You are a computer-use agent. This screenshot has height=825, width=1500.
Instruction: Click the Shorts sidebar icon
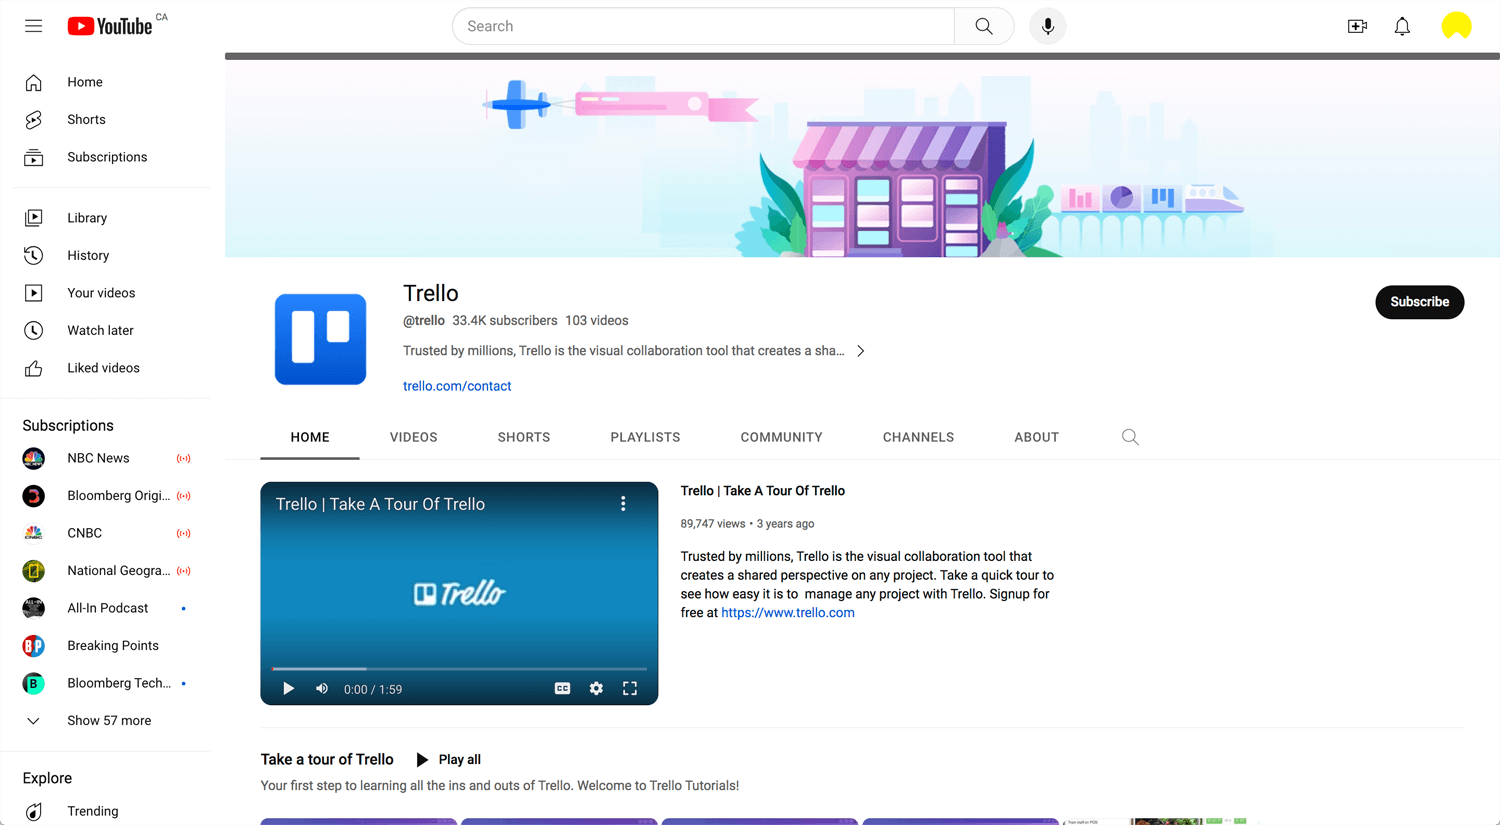coord(34,119)
